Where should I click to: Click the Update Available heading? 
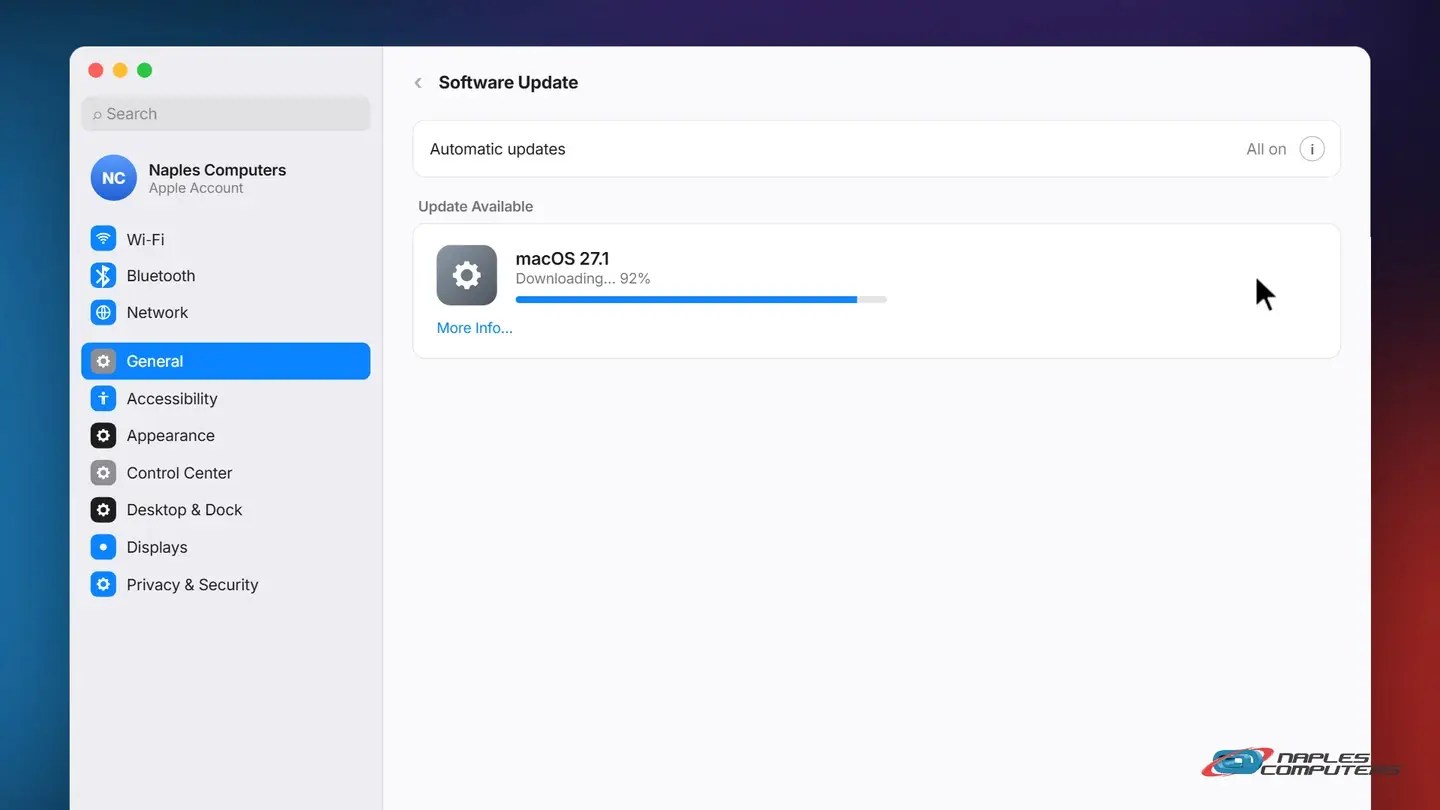[x=476, y=207]
